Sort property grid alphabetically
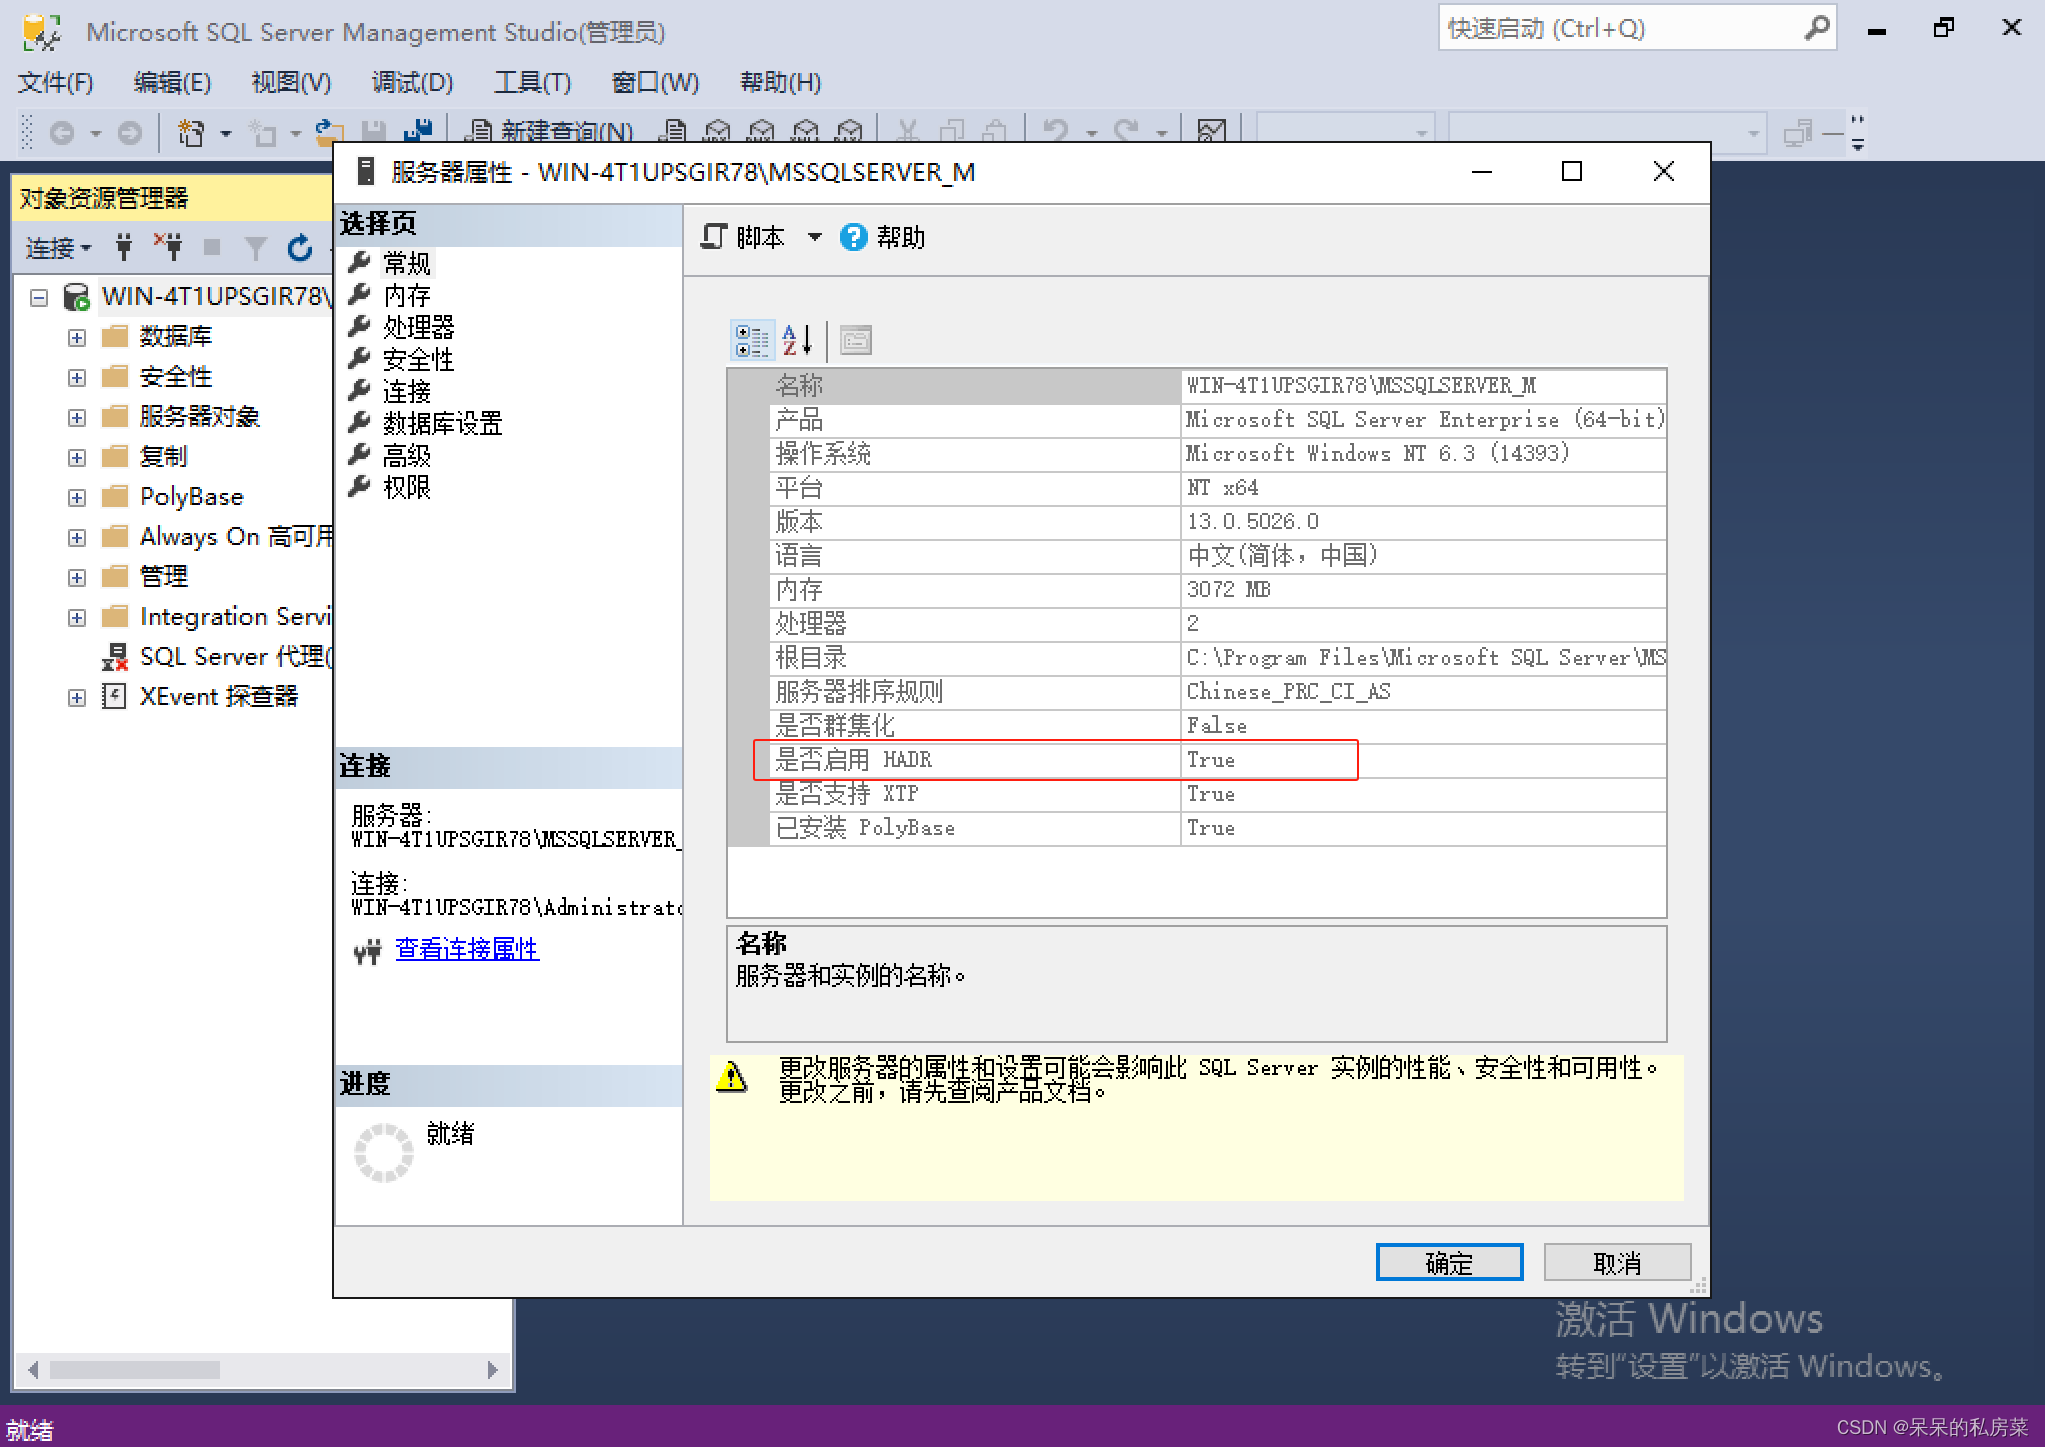 797,340
